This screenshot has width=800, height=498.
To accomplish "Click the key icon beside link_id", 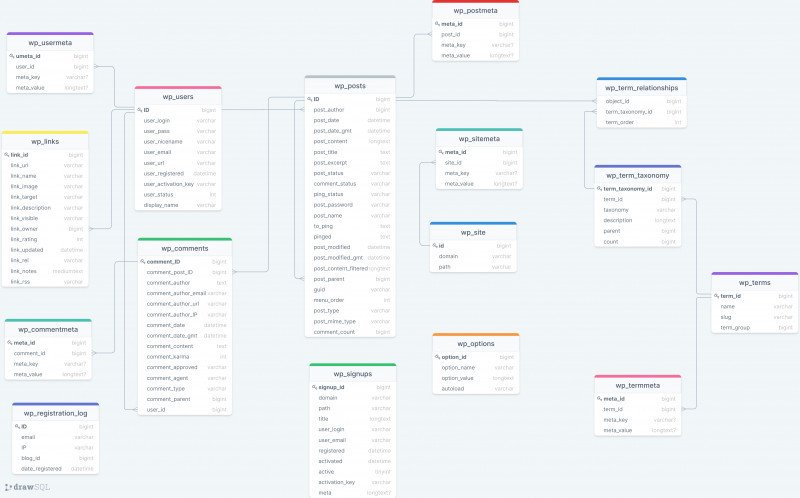I will (x=7, y=155).
